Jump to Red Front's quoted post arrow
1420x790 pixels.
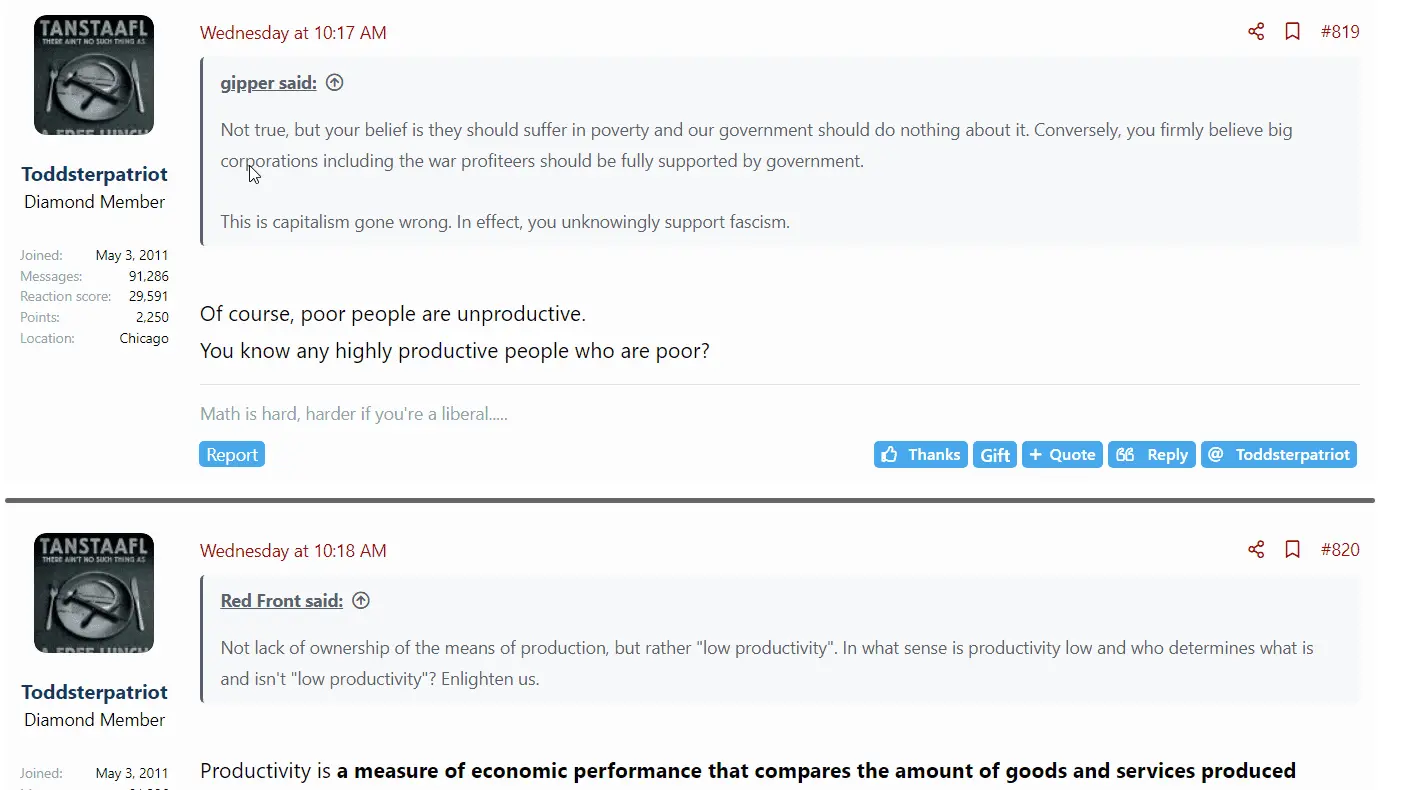[361, 600]
